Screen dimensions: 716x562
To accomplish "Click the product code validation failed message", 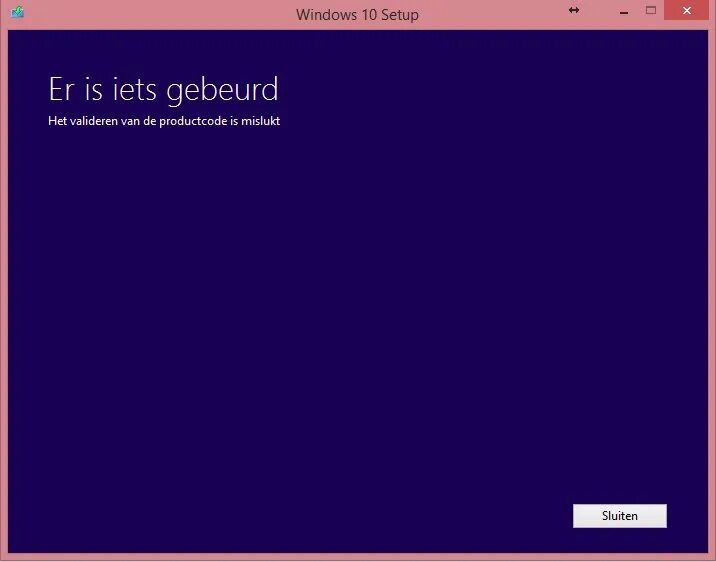I will click(164, 121).
